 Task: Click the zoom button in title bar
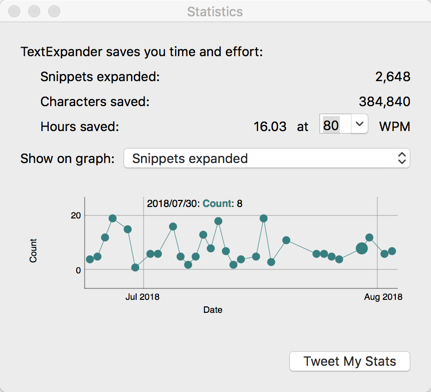point(54,11)
